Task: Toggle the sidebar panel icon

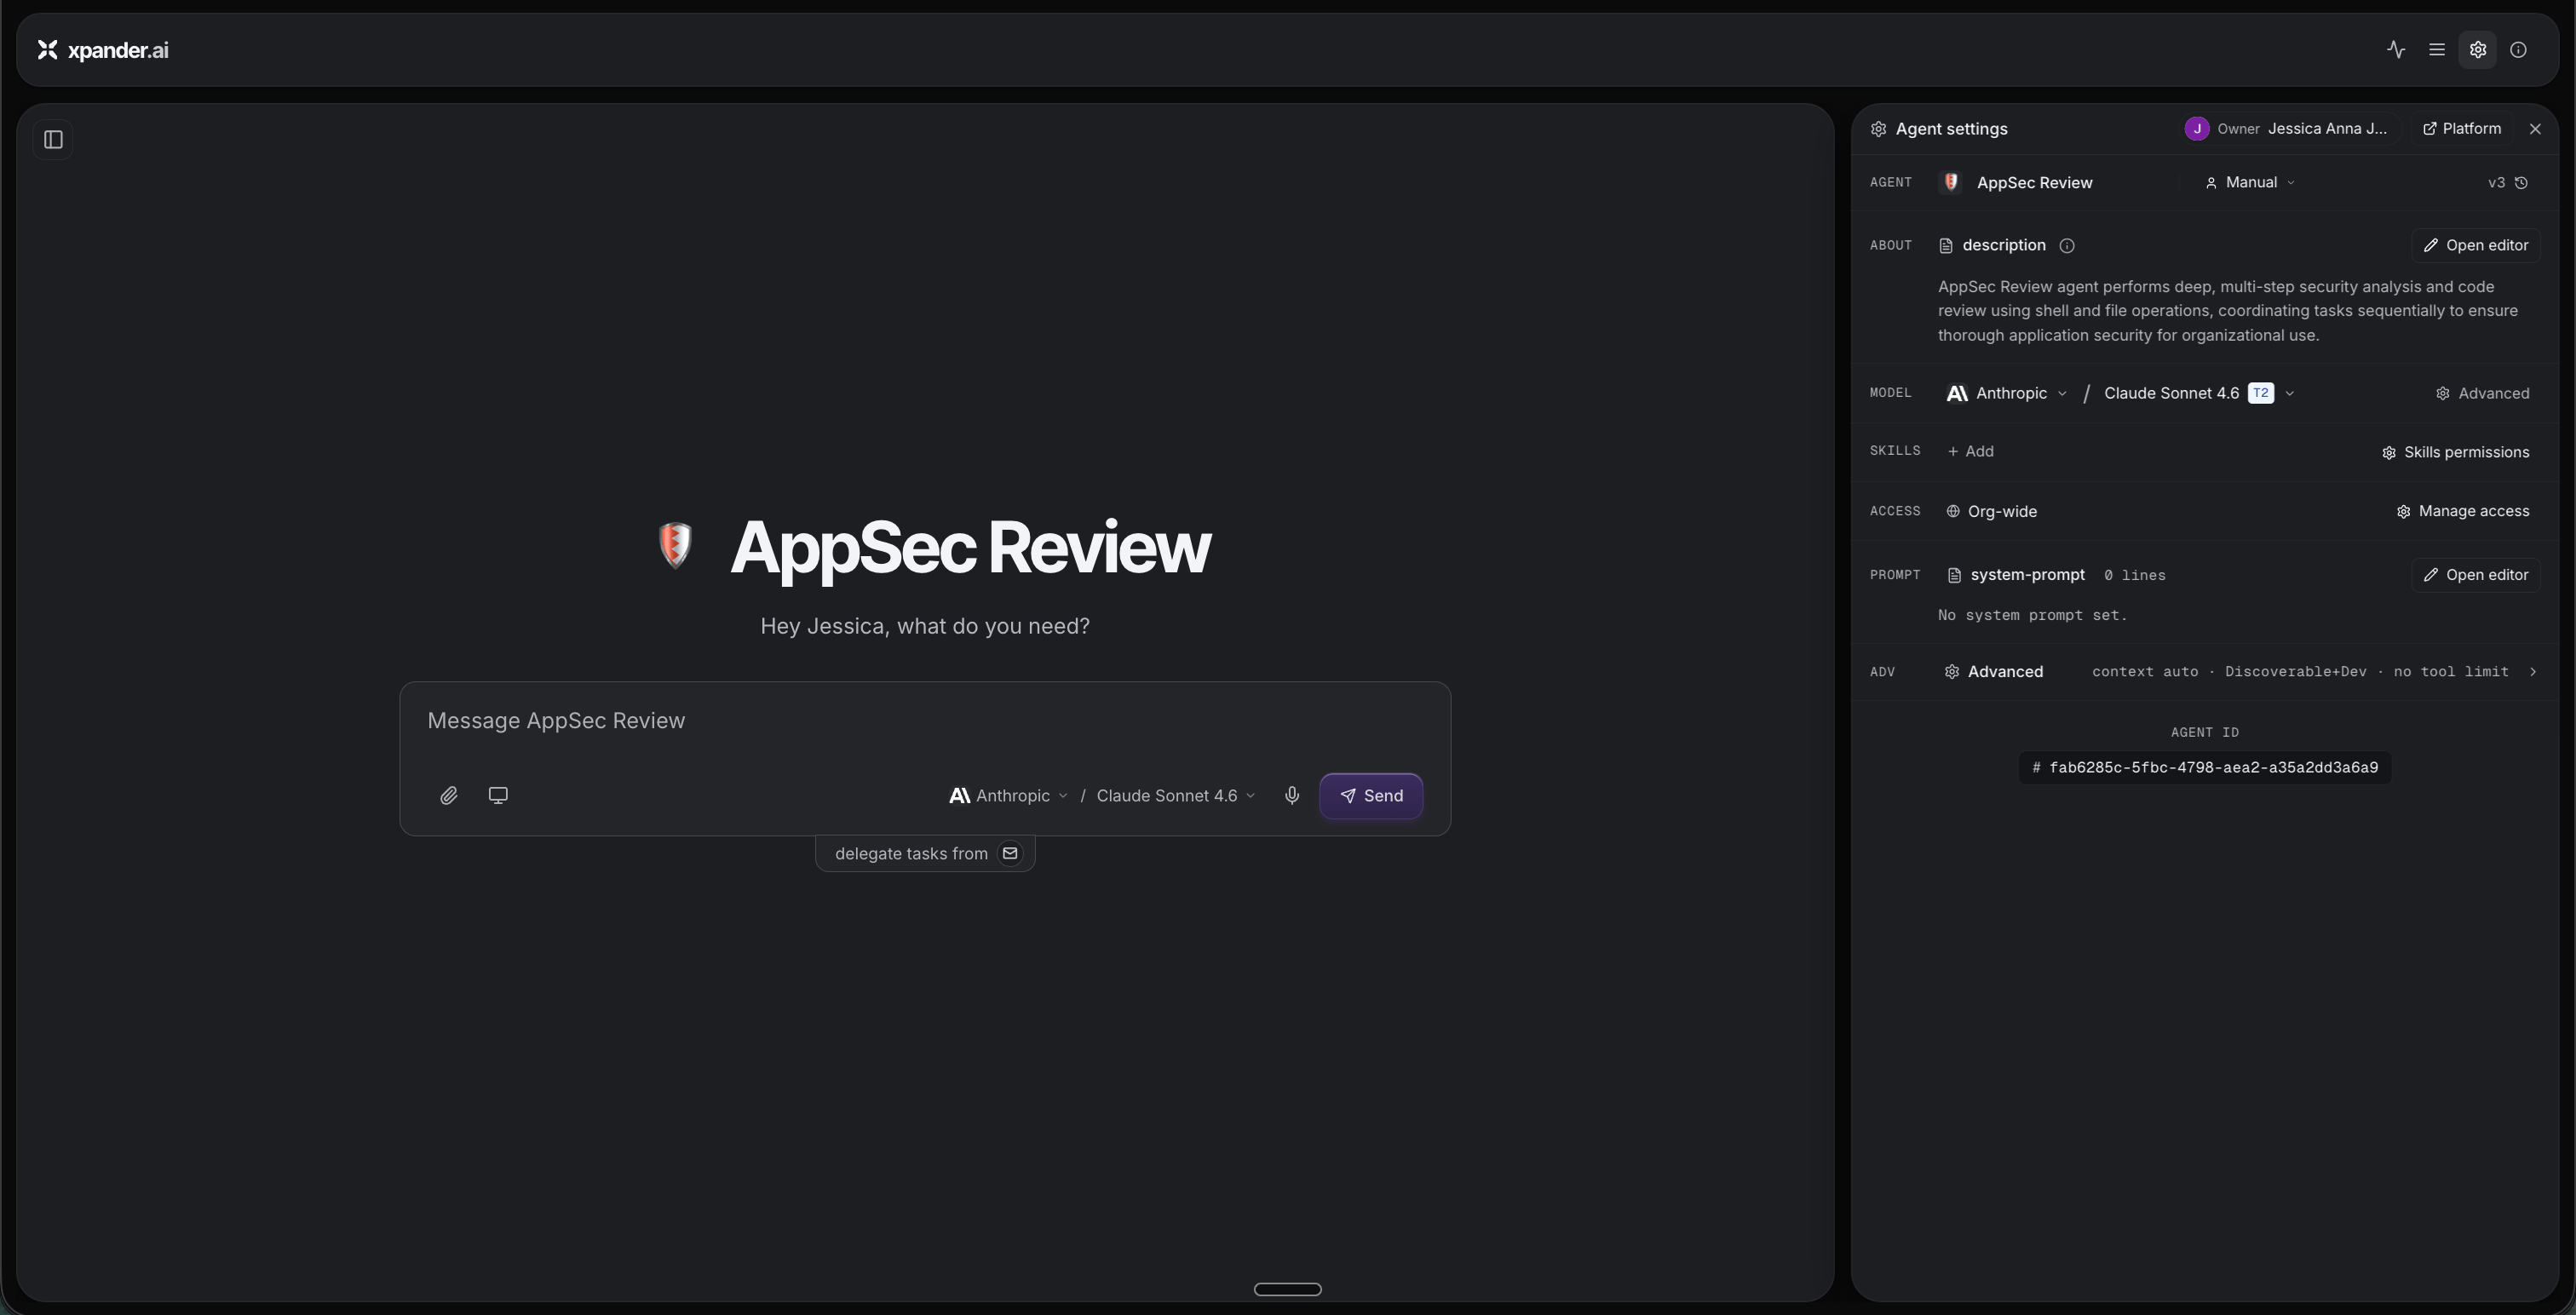Action: point(53,139)
